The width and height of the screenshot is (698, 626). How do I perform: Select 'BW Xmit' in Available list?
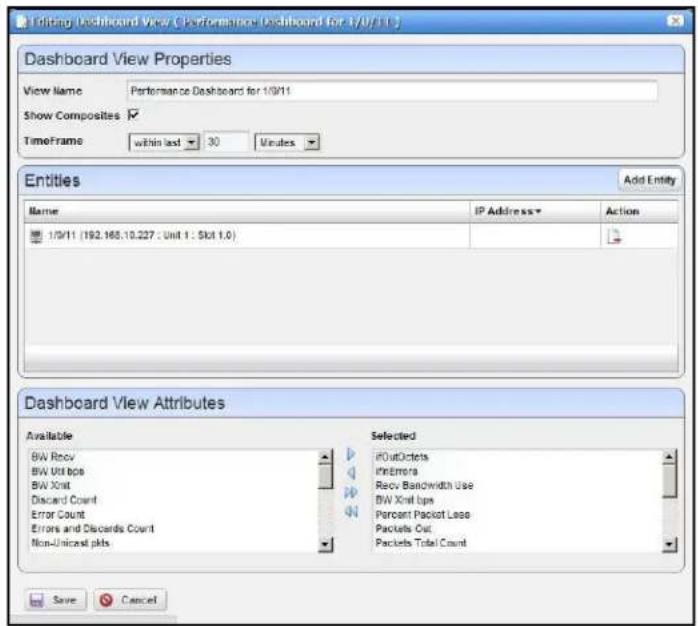click(x=50, y=485)
